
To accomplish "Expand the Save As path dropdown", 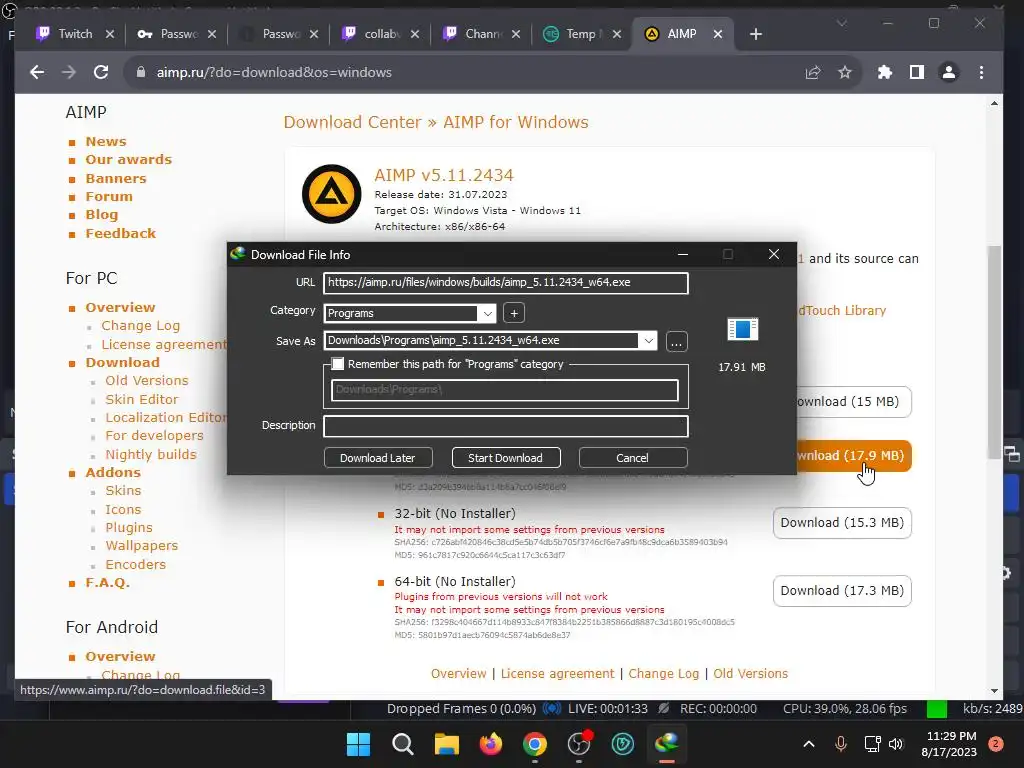I will [648, 341].
